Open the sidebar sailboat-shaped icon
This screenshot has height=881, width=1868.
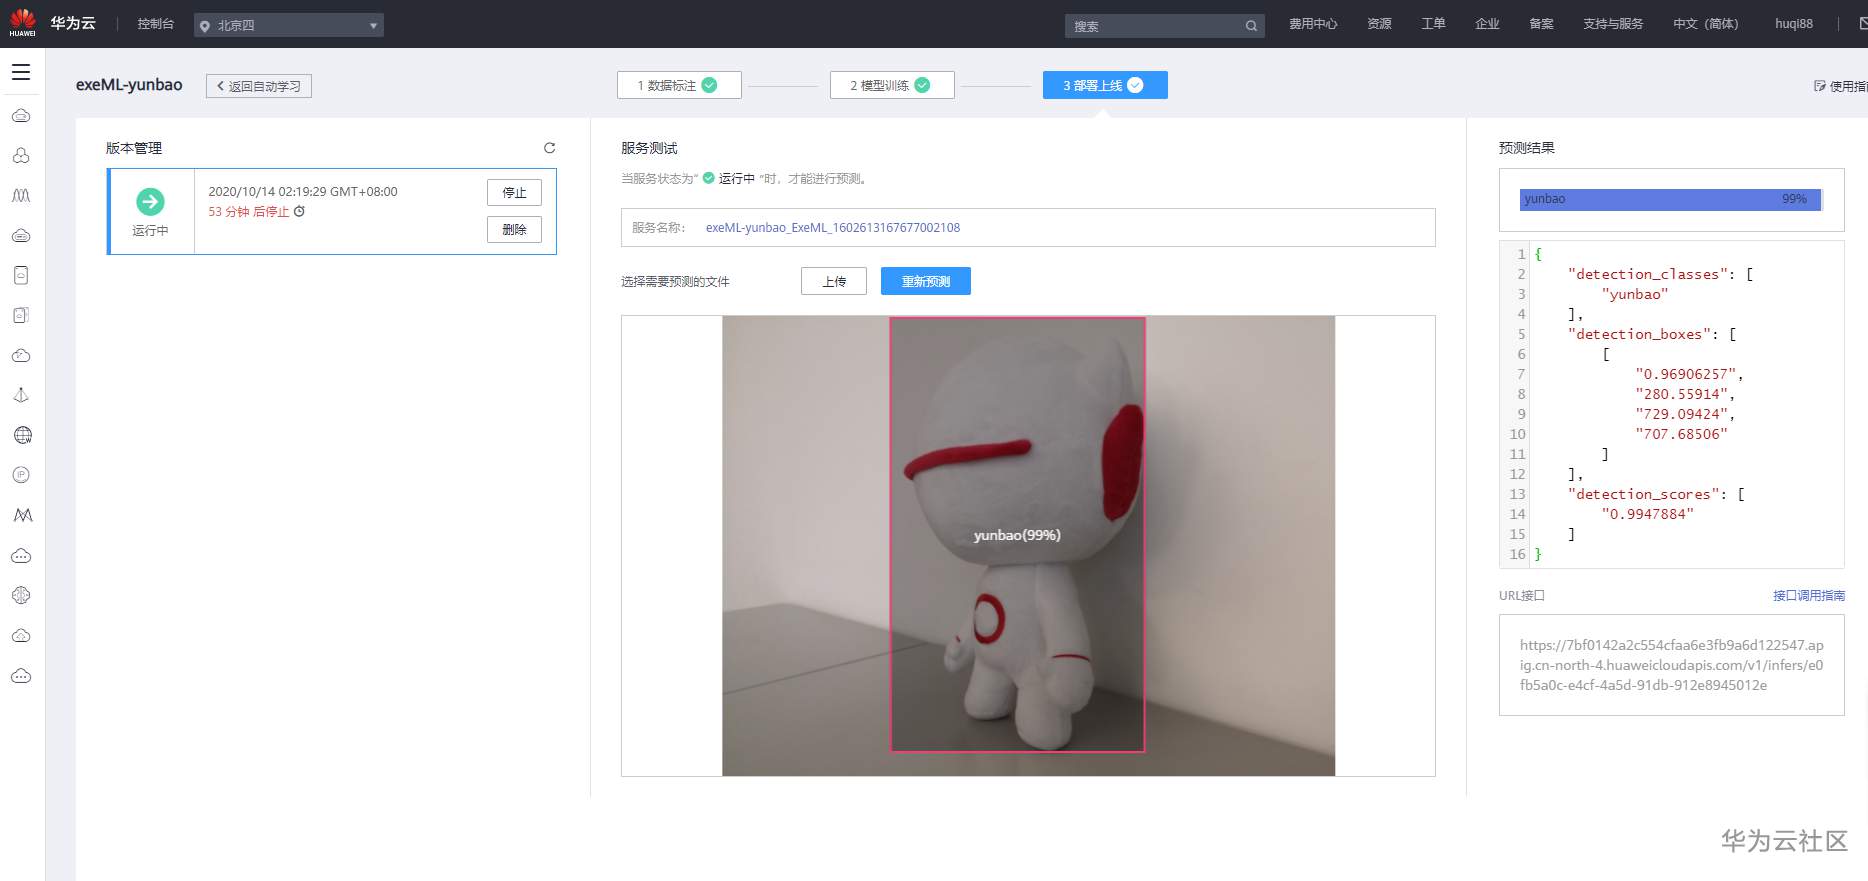coord(21,395)
